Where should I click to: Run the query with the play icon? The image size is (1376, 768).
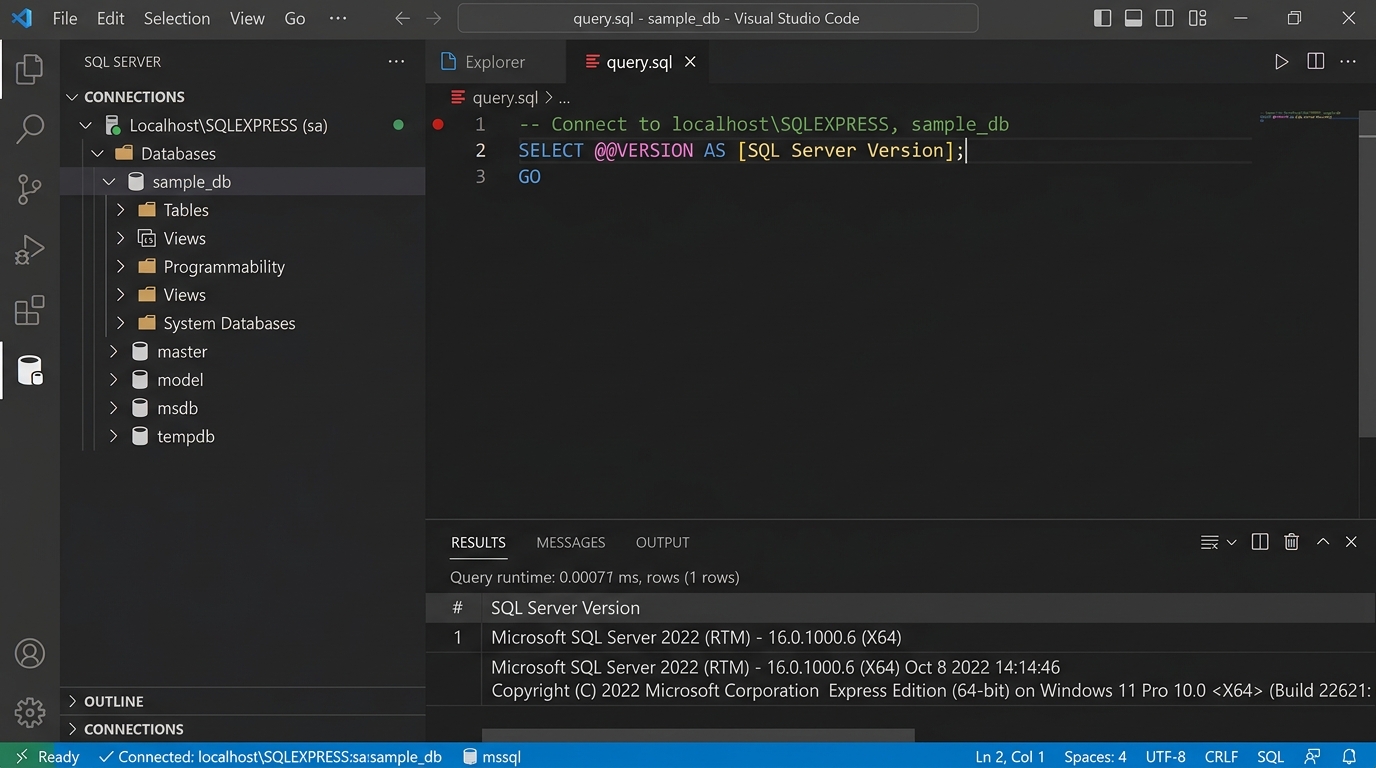click(1281, 62)
